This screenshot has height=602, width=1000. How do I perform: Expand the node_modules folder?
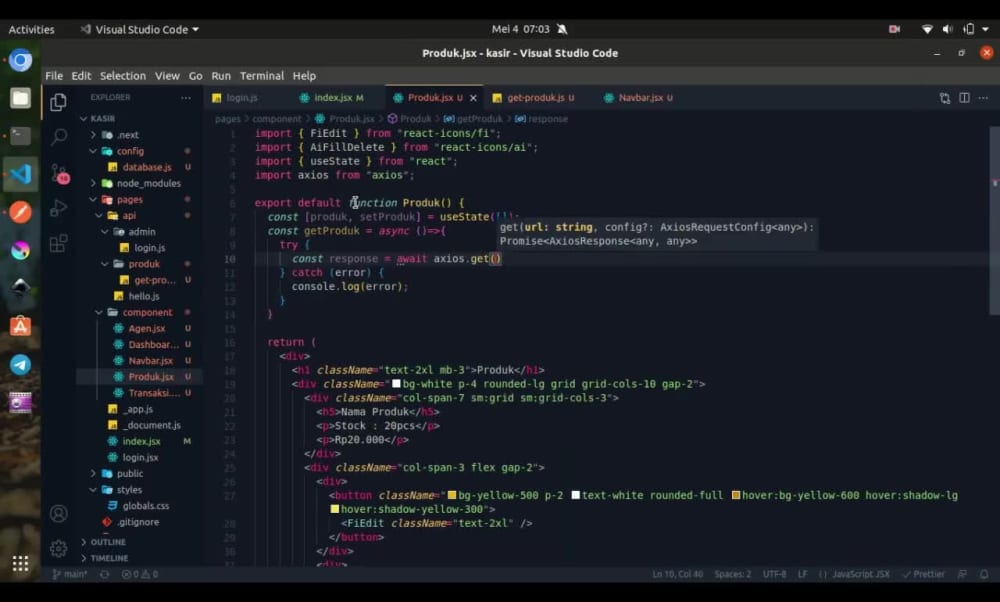click(93, 183)
